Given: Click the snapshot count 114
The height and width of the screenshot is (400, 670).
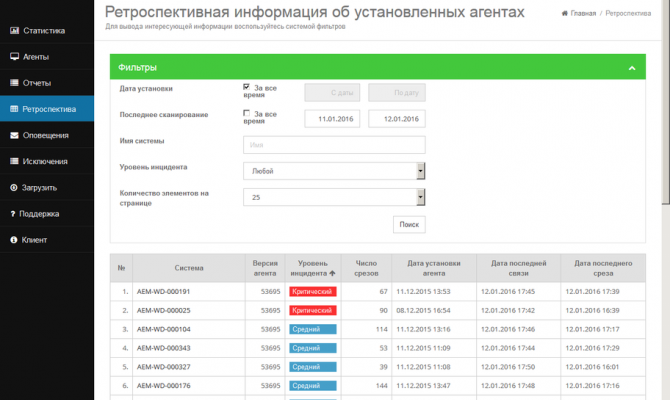Looking at the screenshot, I should pyautogui.click(x=382, y=329).
